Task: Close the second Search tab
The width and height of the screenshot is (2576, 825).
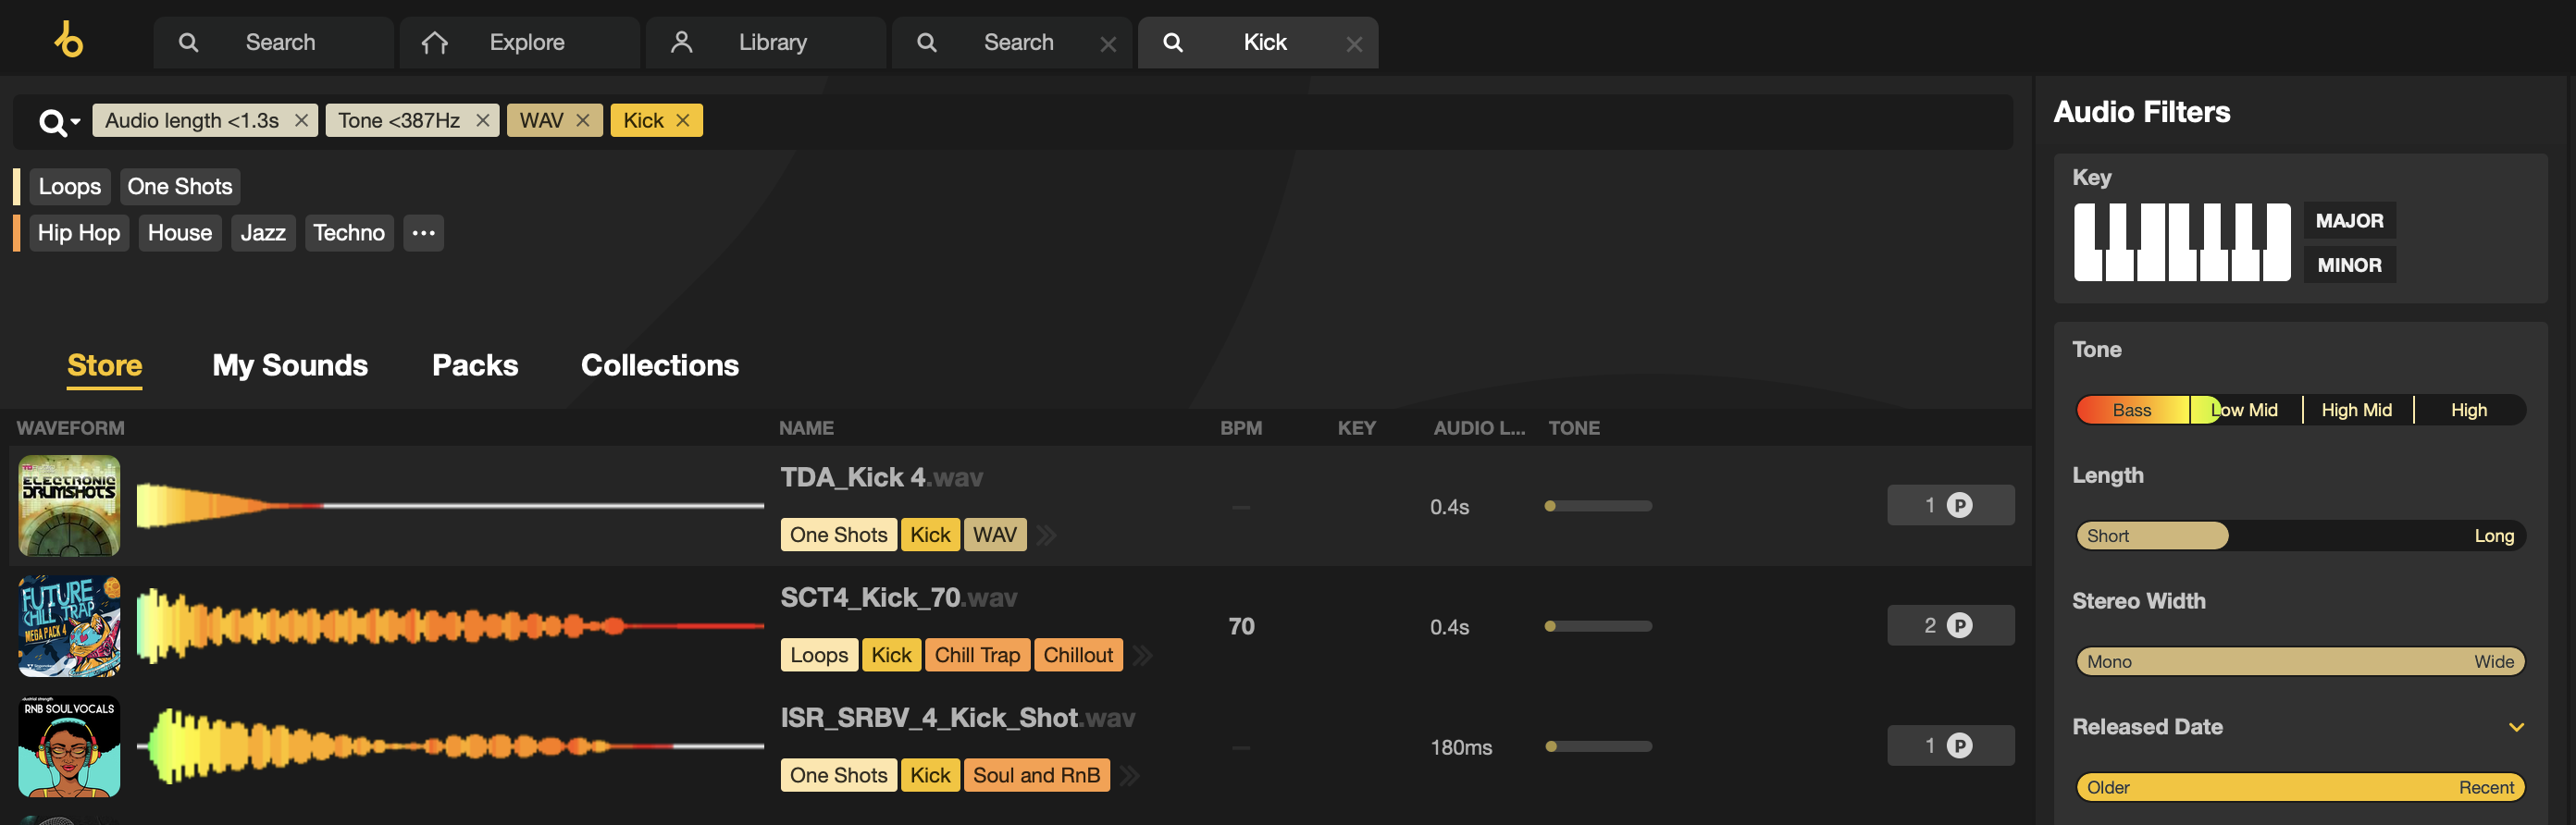Action: tap(1107, 44)
